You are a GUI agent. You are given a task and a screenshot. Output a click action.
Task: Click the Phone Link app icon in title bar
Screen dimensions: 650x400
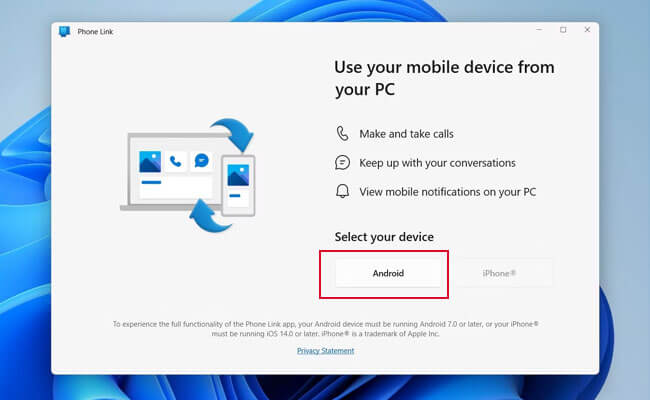64,32
